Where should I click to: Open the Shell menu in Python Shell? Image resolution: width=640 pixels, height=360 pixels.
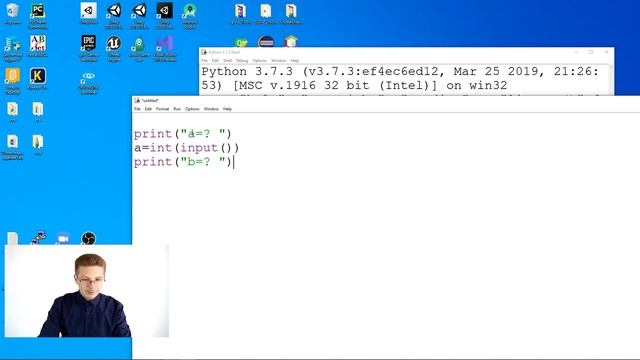tap(227, 60)
